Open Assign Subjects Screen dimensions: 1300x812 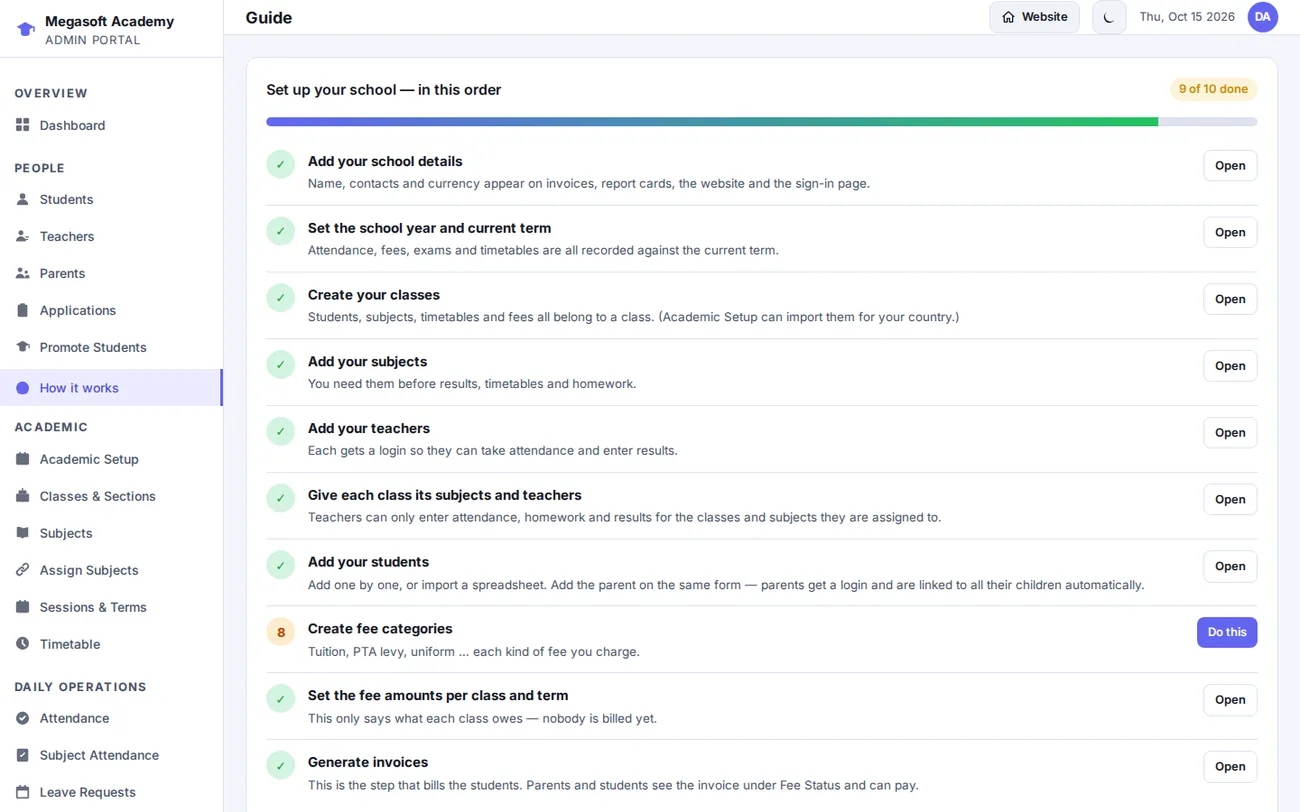(x=111, y=570)
